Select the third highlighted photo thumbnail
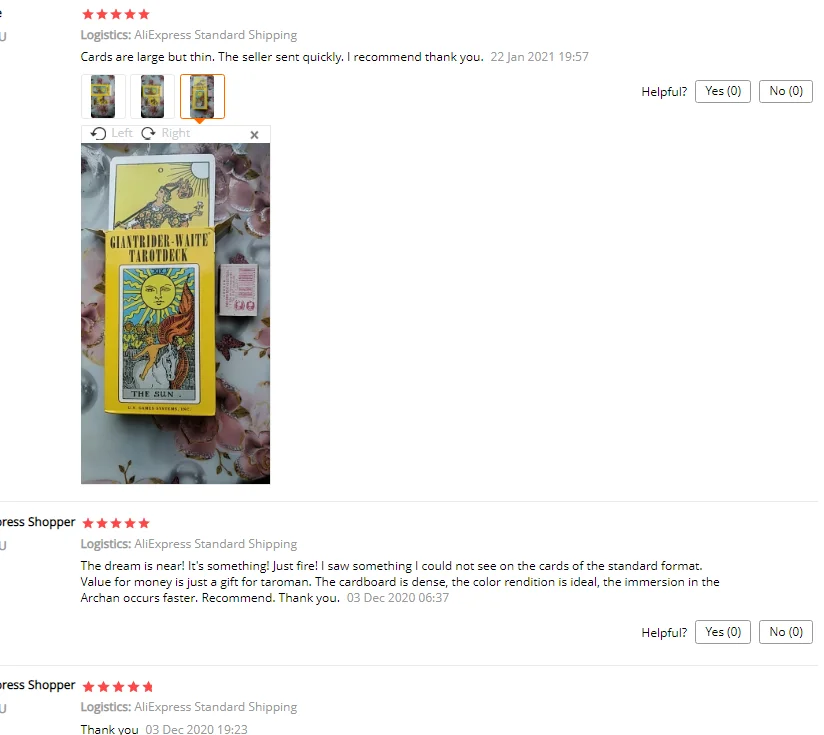The width and height of the screenshot is (824, 735). coord(202,97)
